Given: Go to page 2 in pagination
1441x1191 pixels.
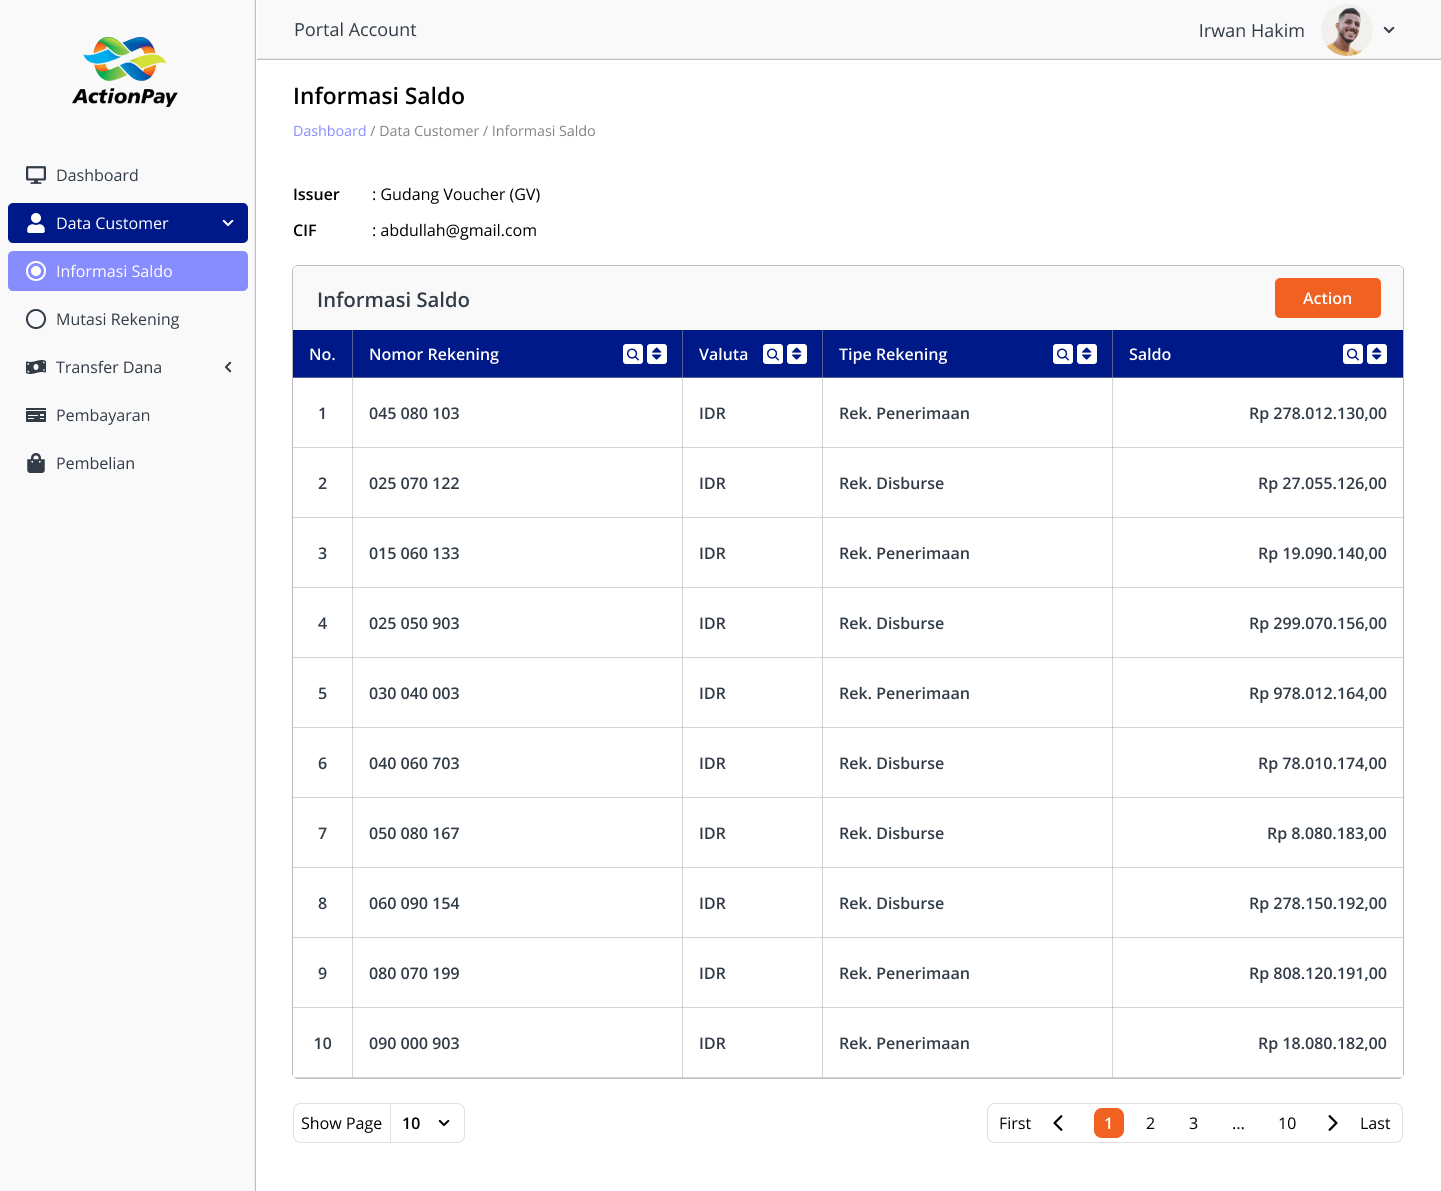Looking at the screenshot, I should click(1150, 1123).
